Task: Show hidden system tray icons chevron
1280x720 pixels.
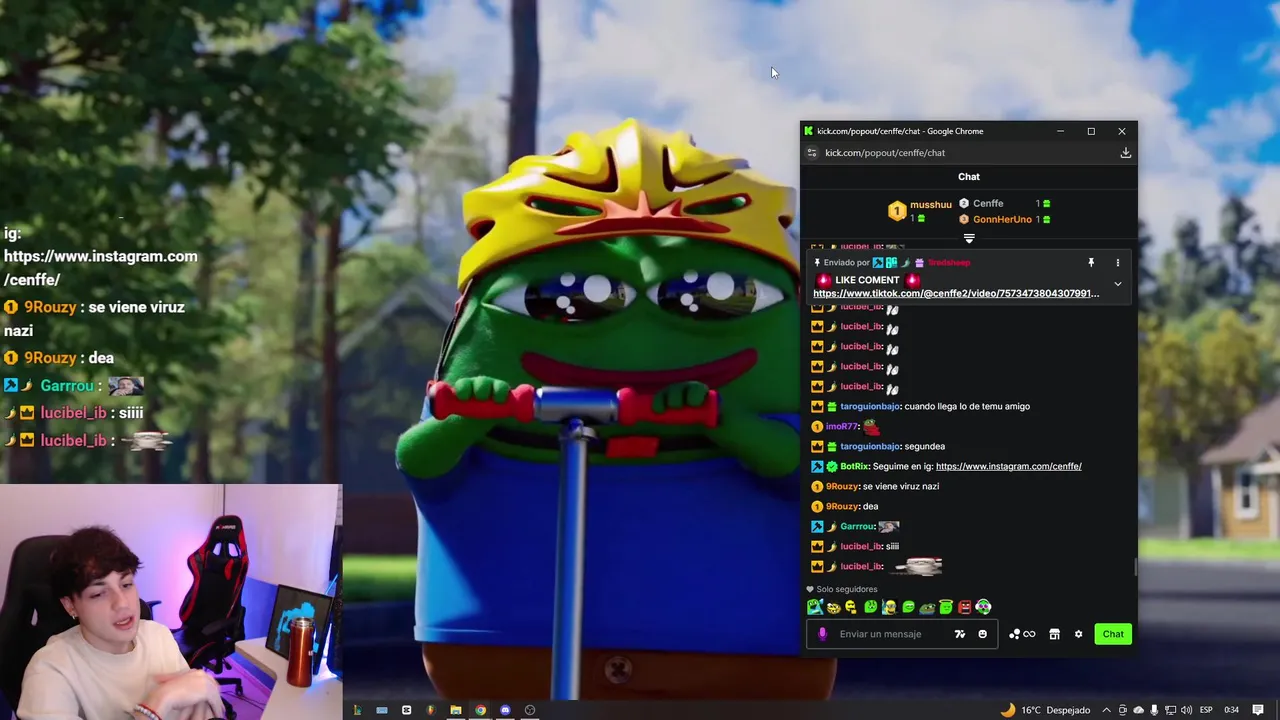Action: click(x=1106, y=710)
